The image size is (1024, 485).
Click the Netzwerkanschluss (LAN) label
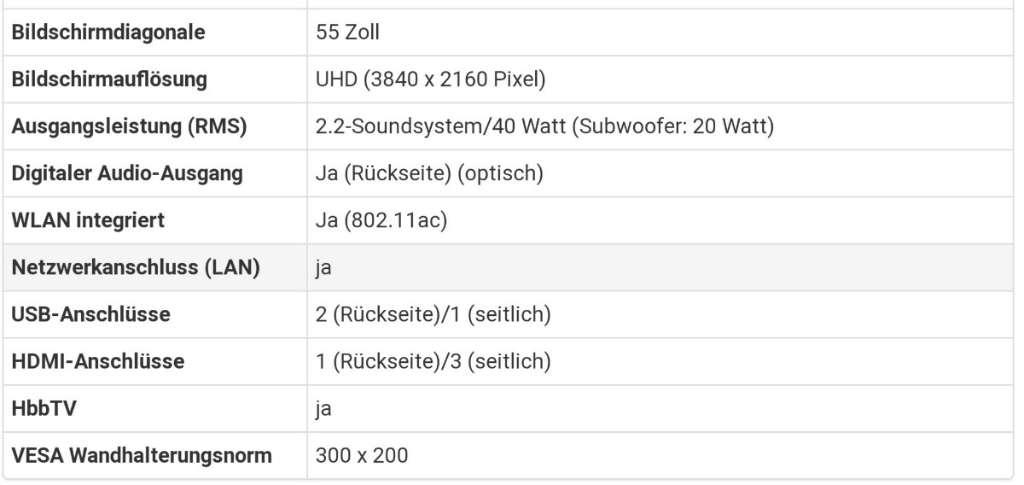(136, 268)
